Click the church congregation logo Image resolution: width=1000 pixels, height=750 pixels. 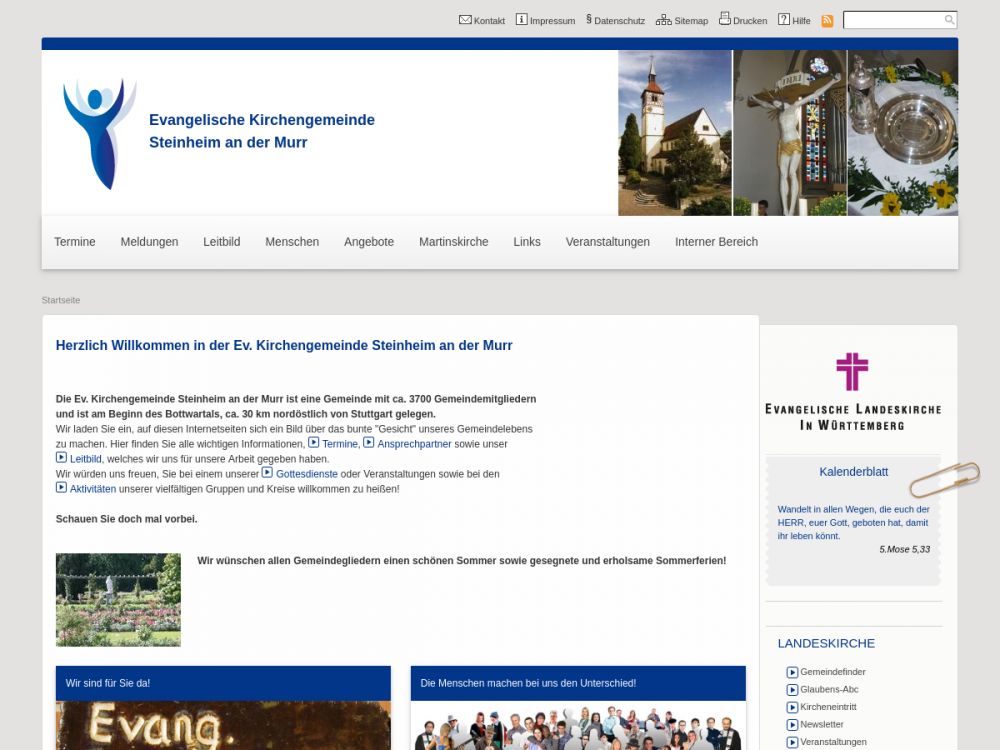pos(99,133)
